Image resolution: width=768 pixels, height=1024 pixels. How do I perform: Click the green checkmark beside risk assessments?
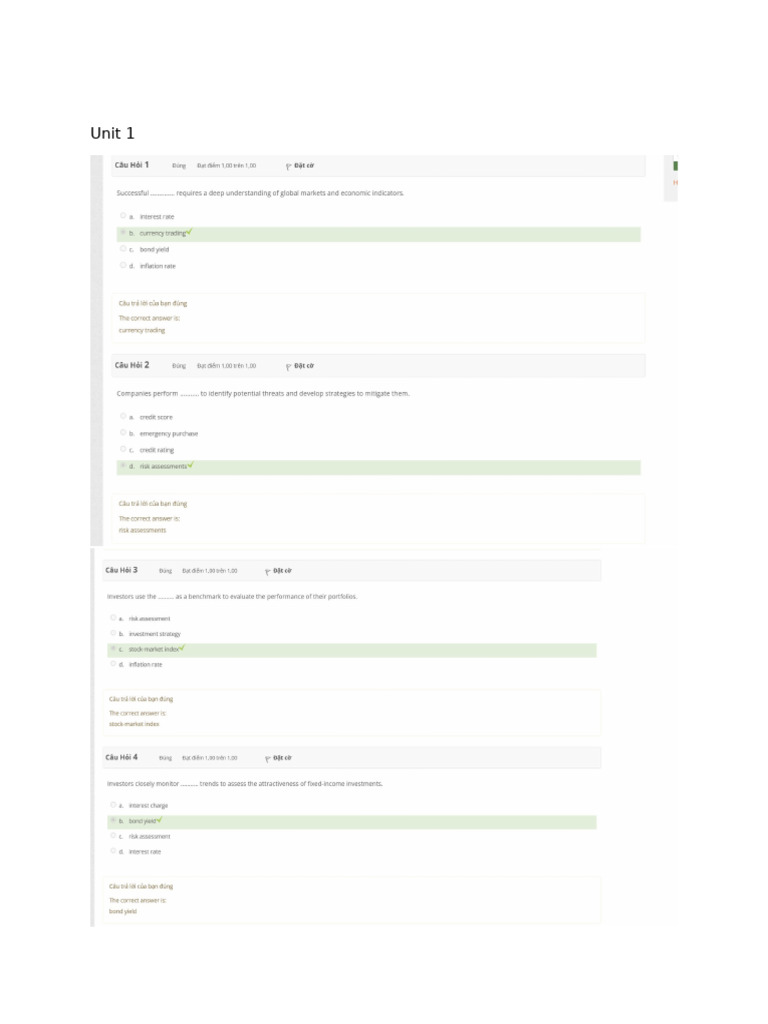tap(190, 465)
